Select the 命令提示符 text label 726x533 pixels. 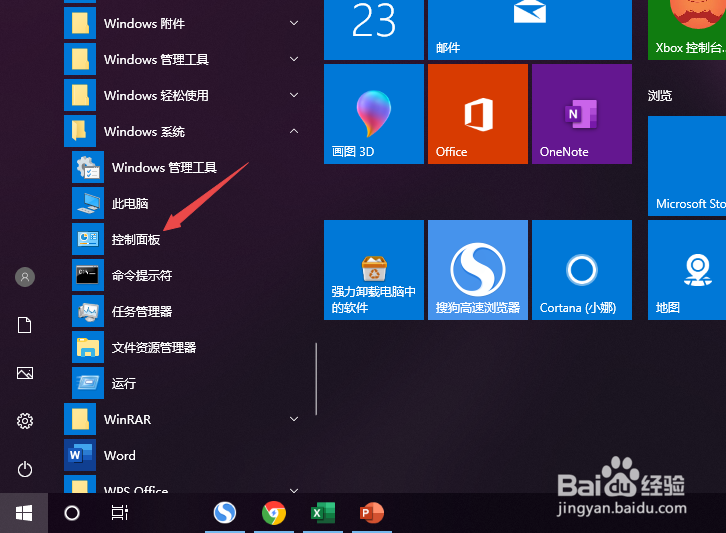142,276
